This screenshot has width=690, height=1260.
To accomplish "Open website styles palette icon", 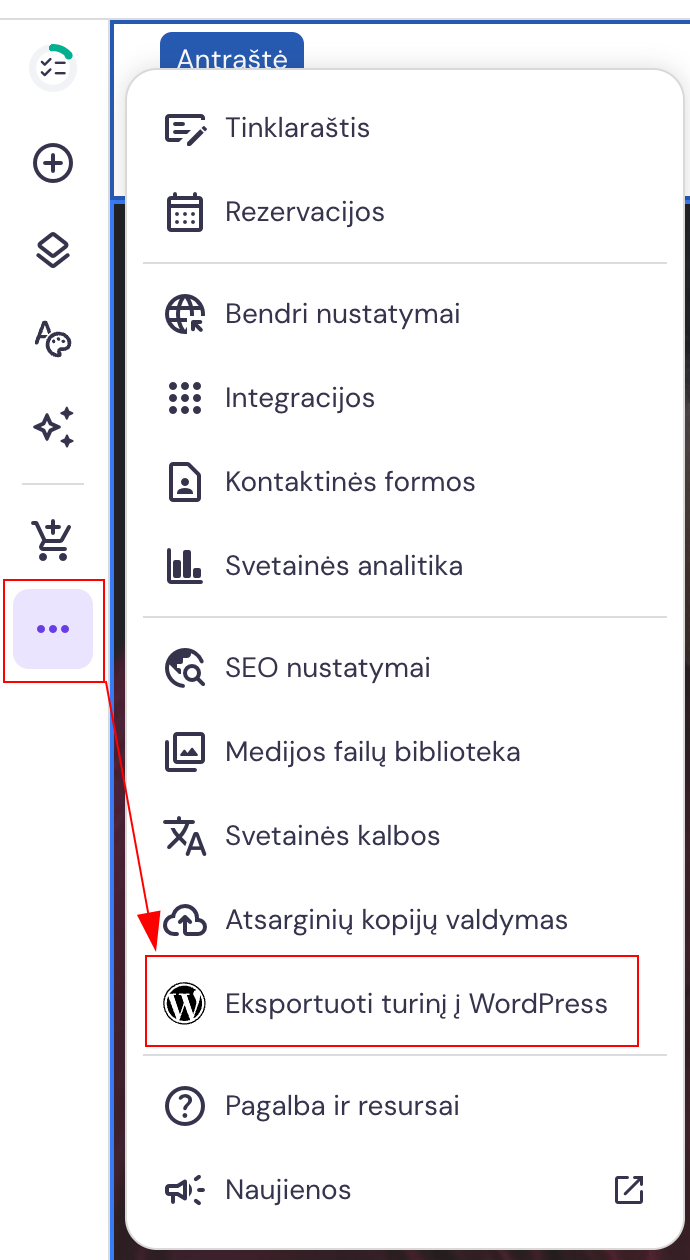I will pyautogui.click(x=53, y=339).
